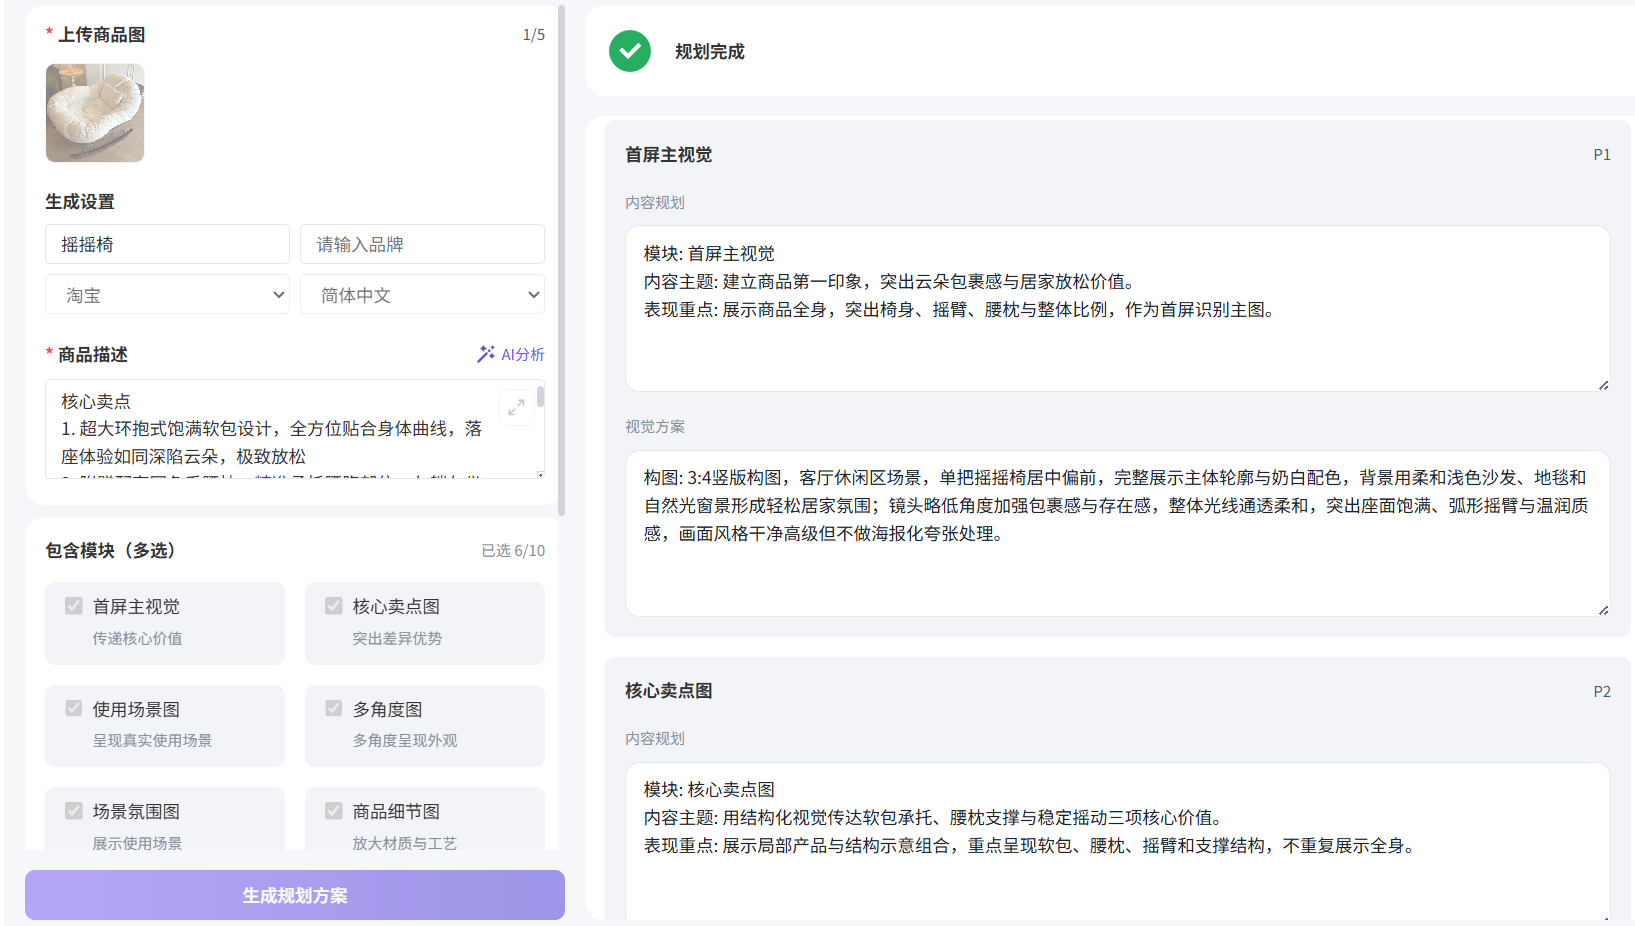Screen dimensions: 1635x926
Task: Toggle the 场景氛围图 checkbox
Action: click(74, 811)
